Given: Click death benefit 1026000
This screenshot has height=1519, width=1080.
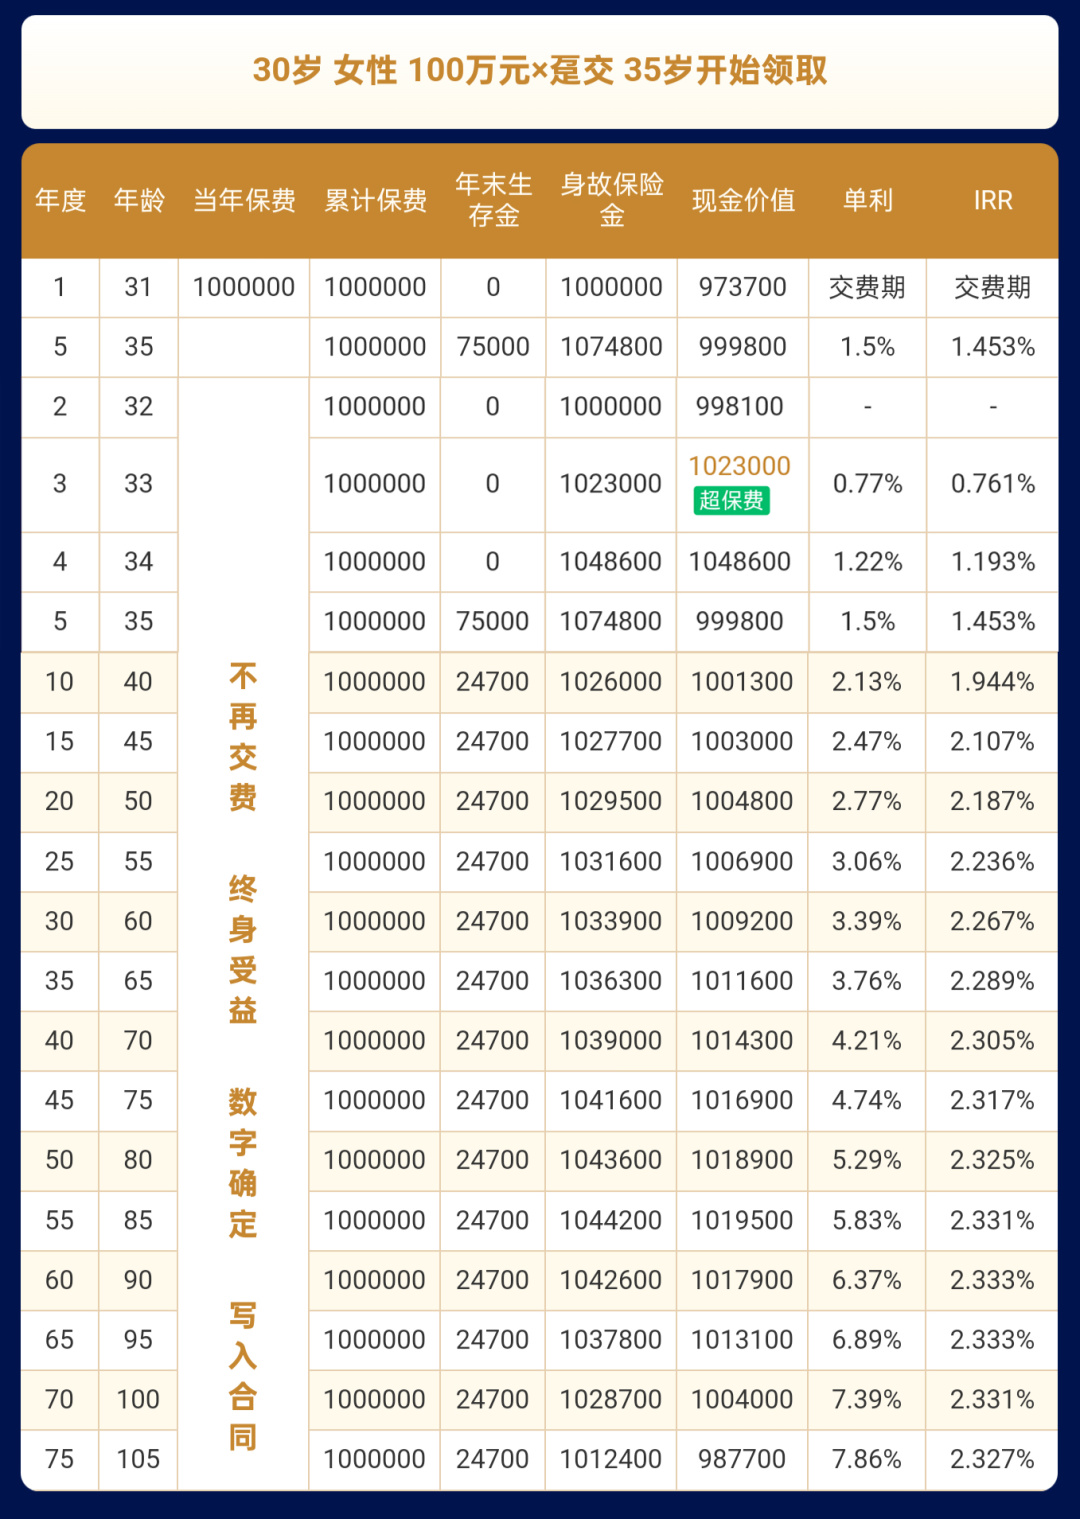Looking at the screenshot, I should pos(611,682).
